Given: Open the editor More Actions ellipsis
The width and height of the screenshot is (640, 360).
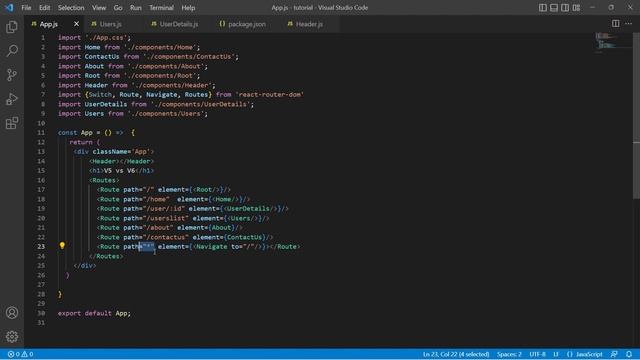Looking at the screenshot, I should pos(629,24).
